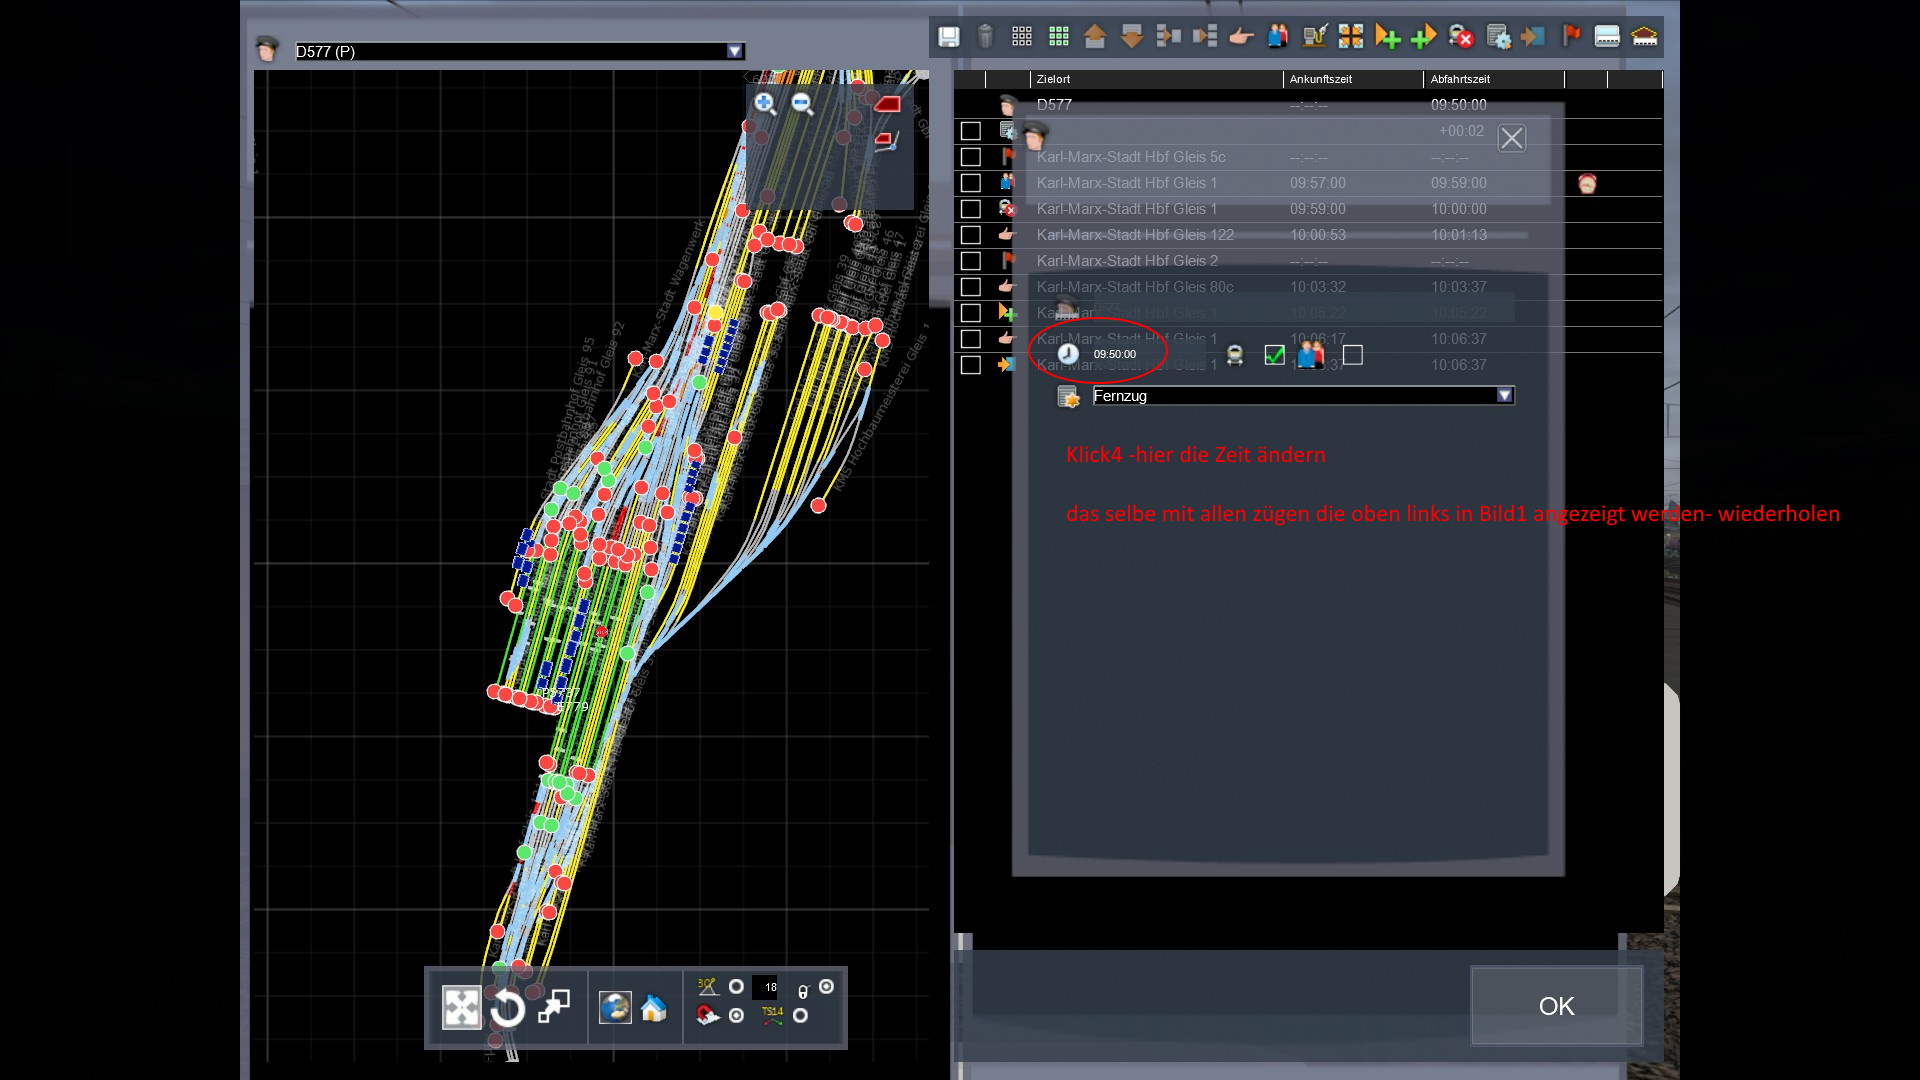Toggle radio button beside the TS14 icon
The width and height of the screenshot is (1920, 1080).
click(x=800, y=1016)
